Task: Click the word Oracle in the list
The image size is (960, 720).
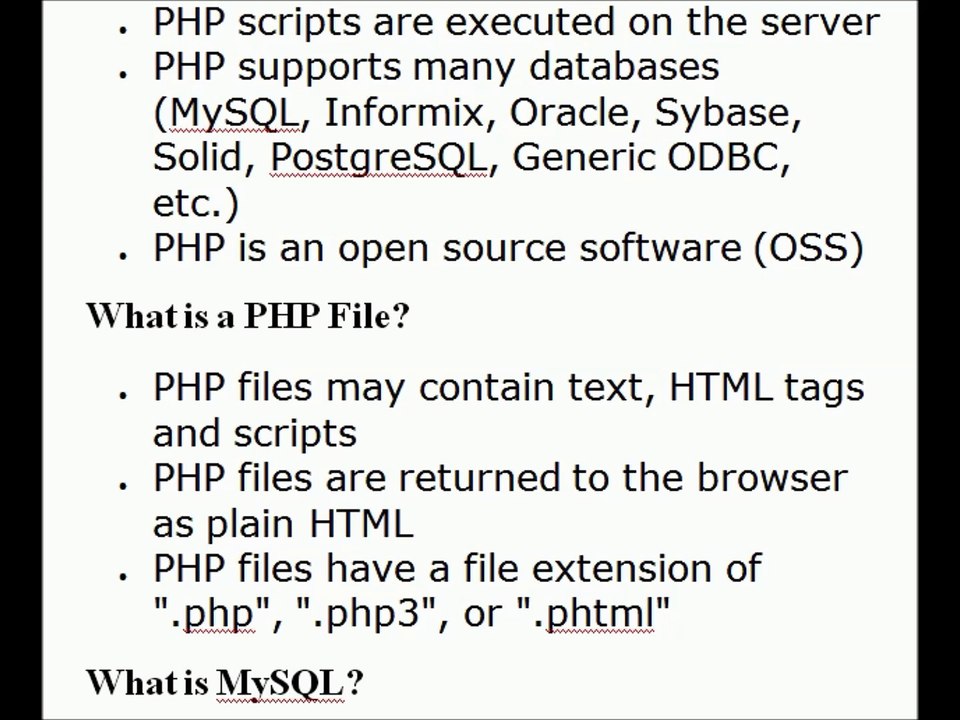Action: click(x=575, y=113)
